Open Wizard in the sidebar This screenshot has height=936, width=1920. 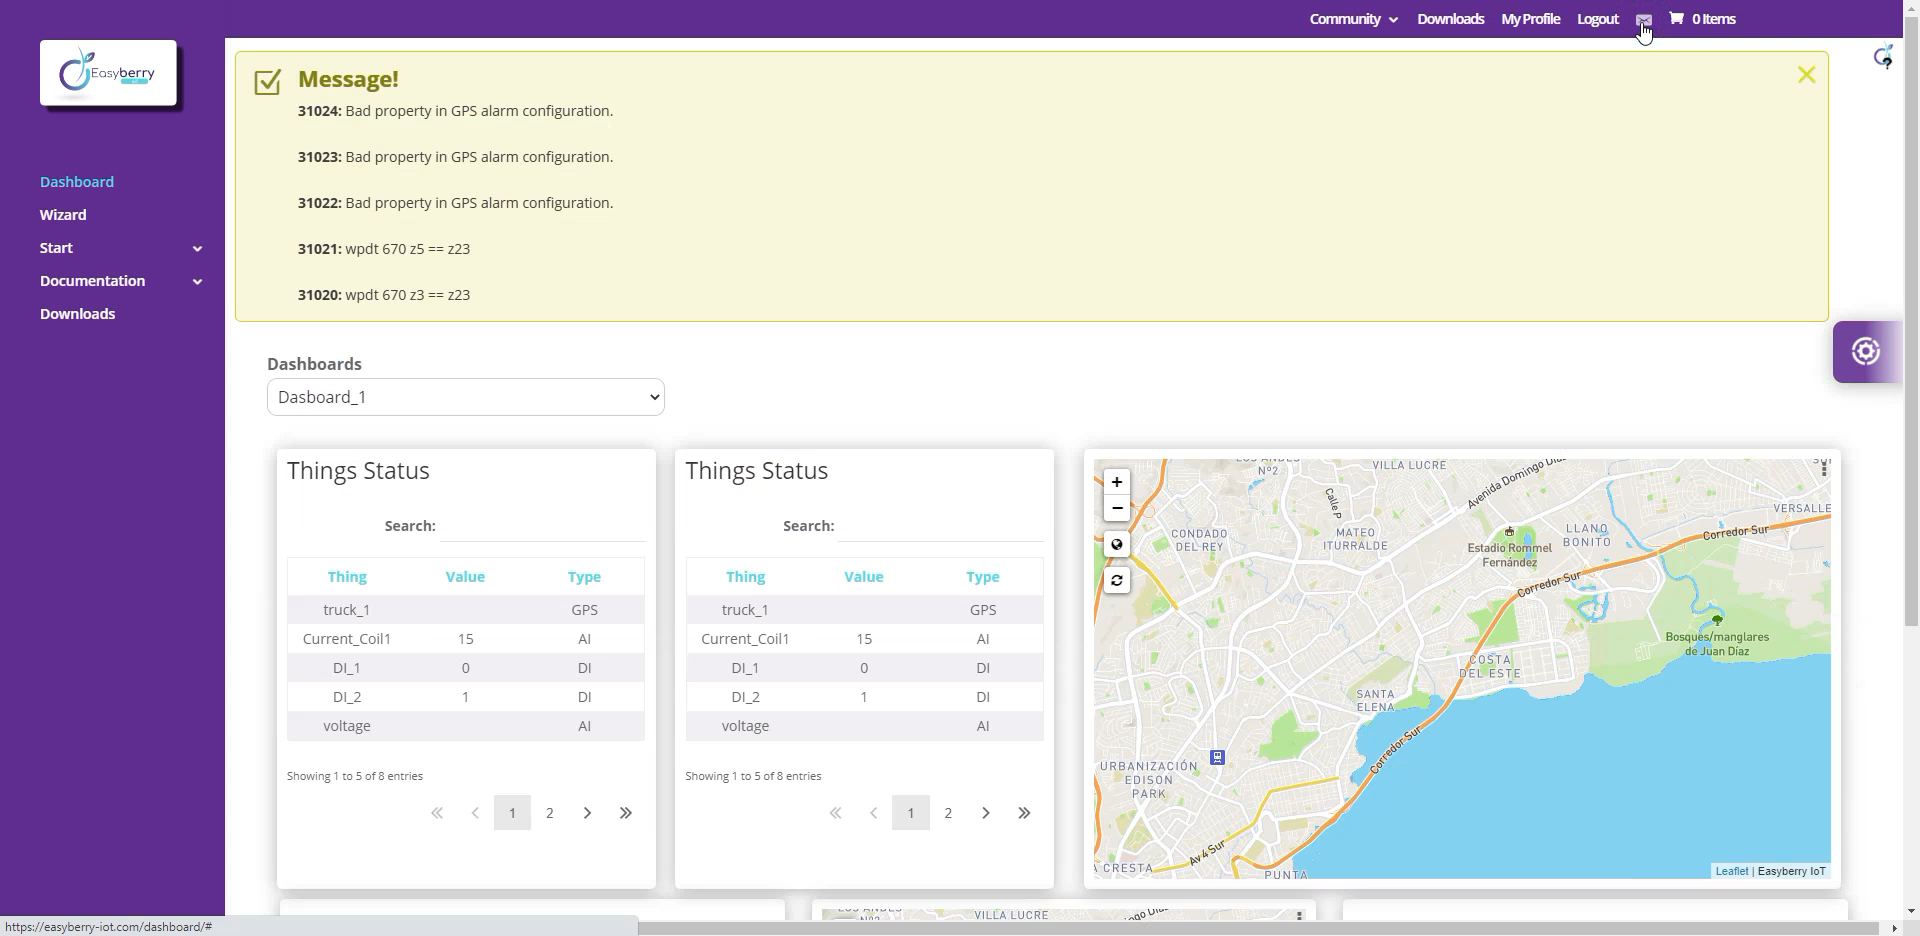tap(63, 215)
